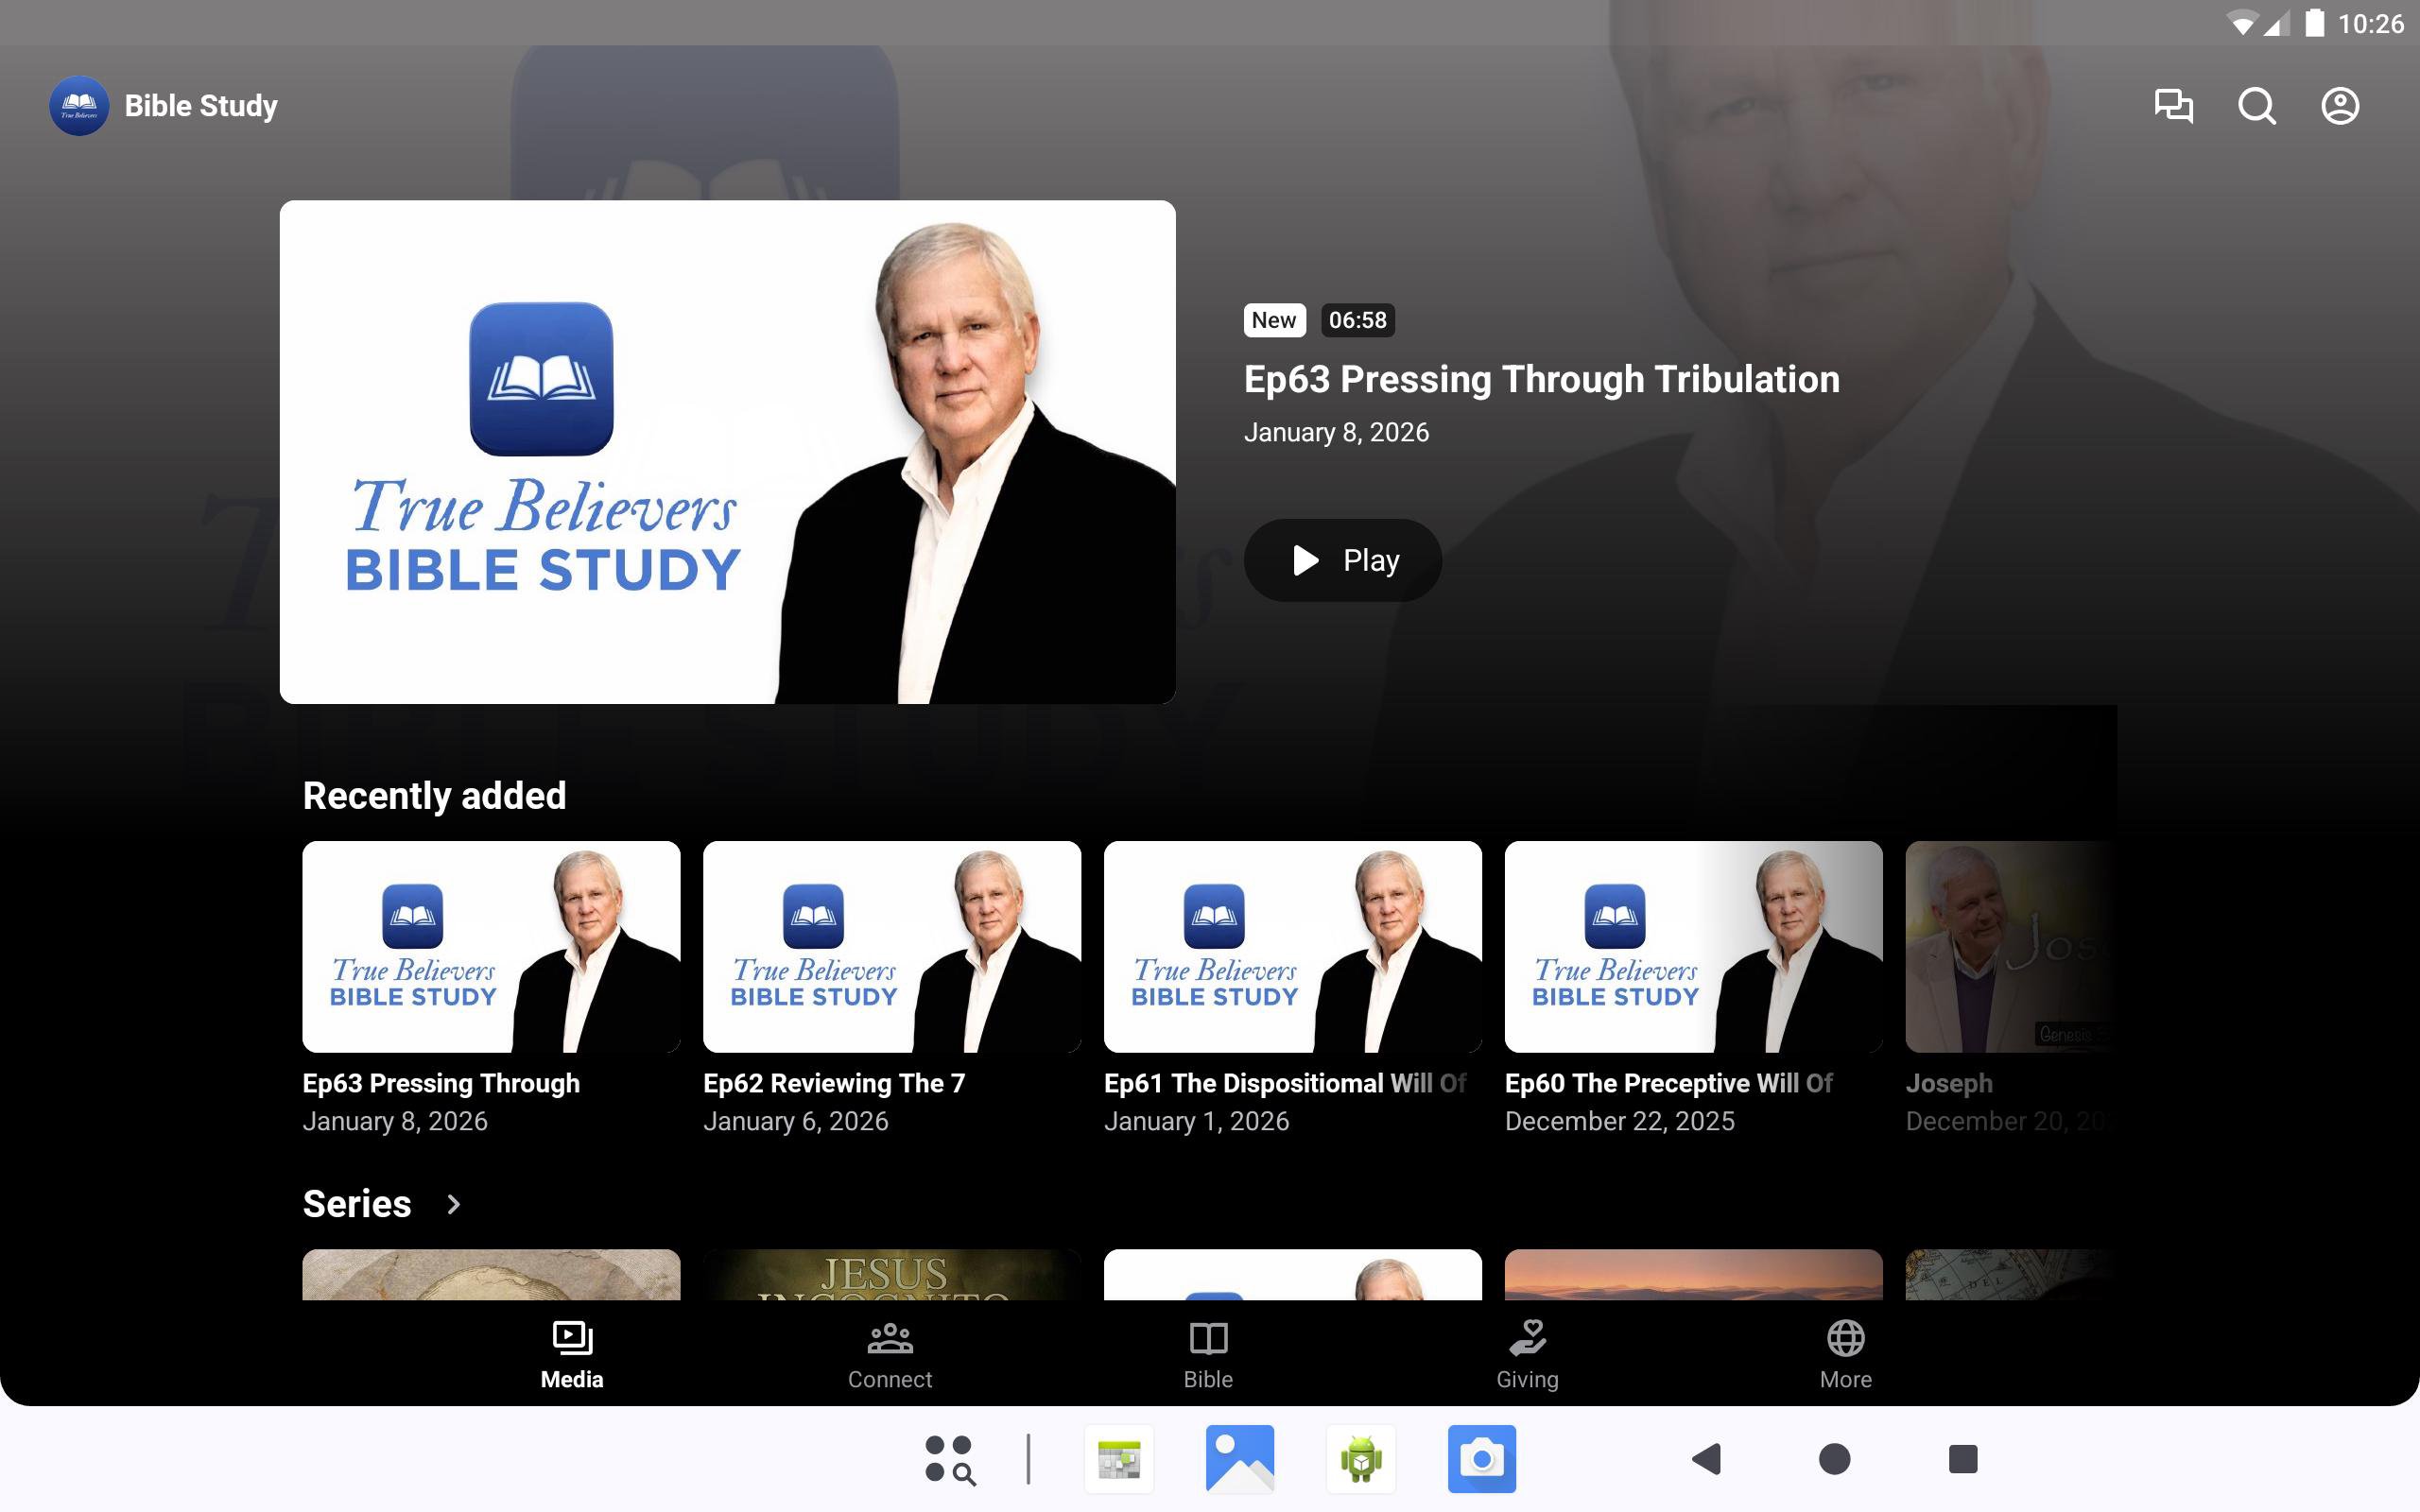Launch the Gallery app from taskbar

(x=1240, y=1459)
